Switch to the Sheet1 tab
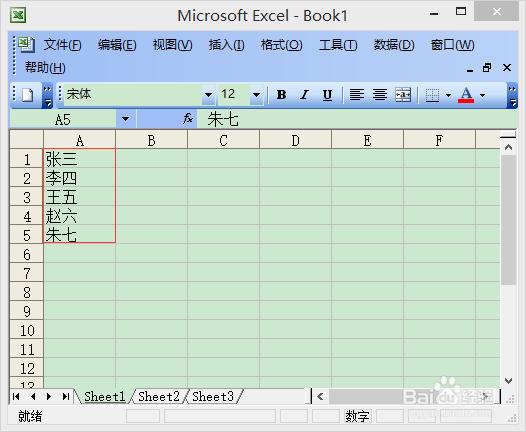526x432 pixels. pos(104,396)
